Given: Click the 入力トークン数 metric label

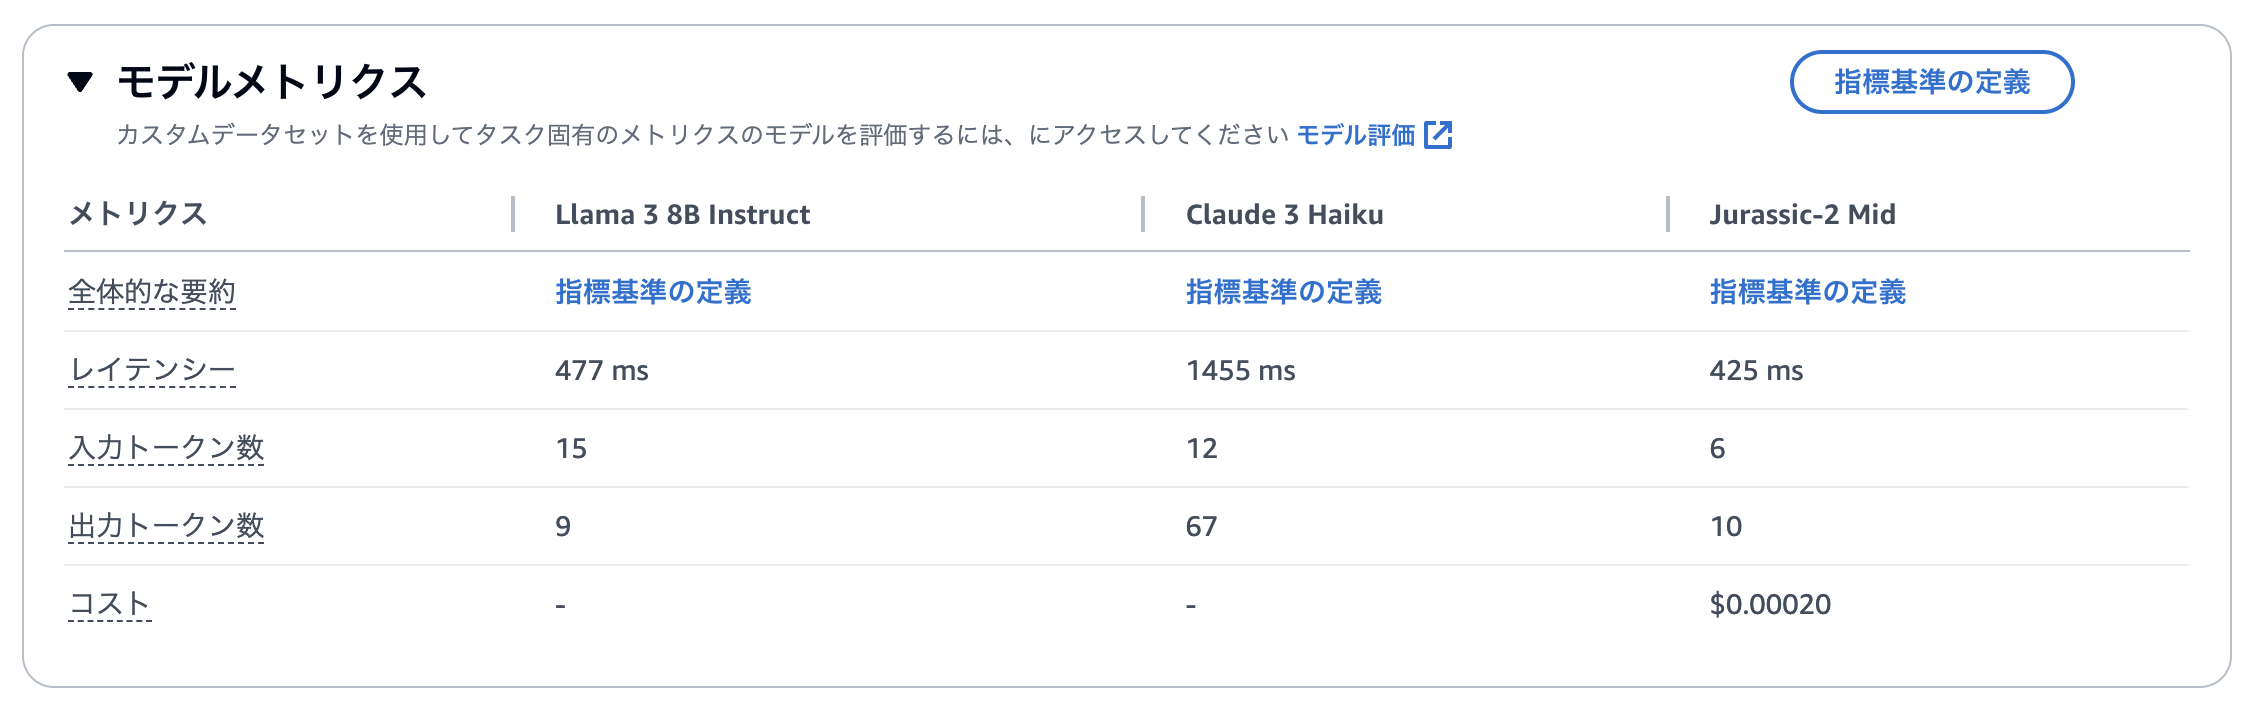Looking at the screenshot, I should 166,448.
